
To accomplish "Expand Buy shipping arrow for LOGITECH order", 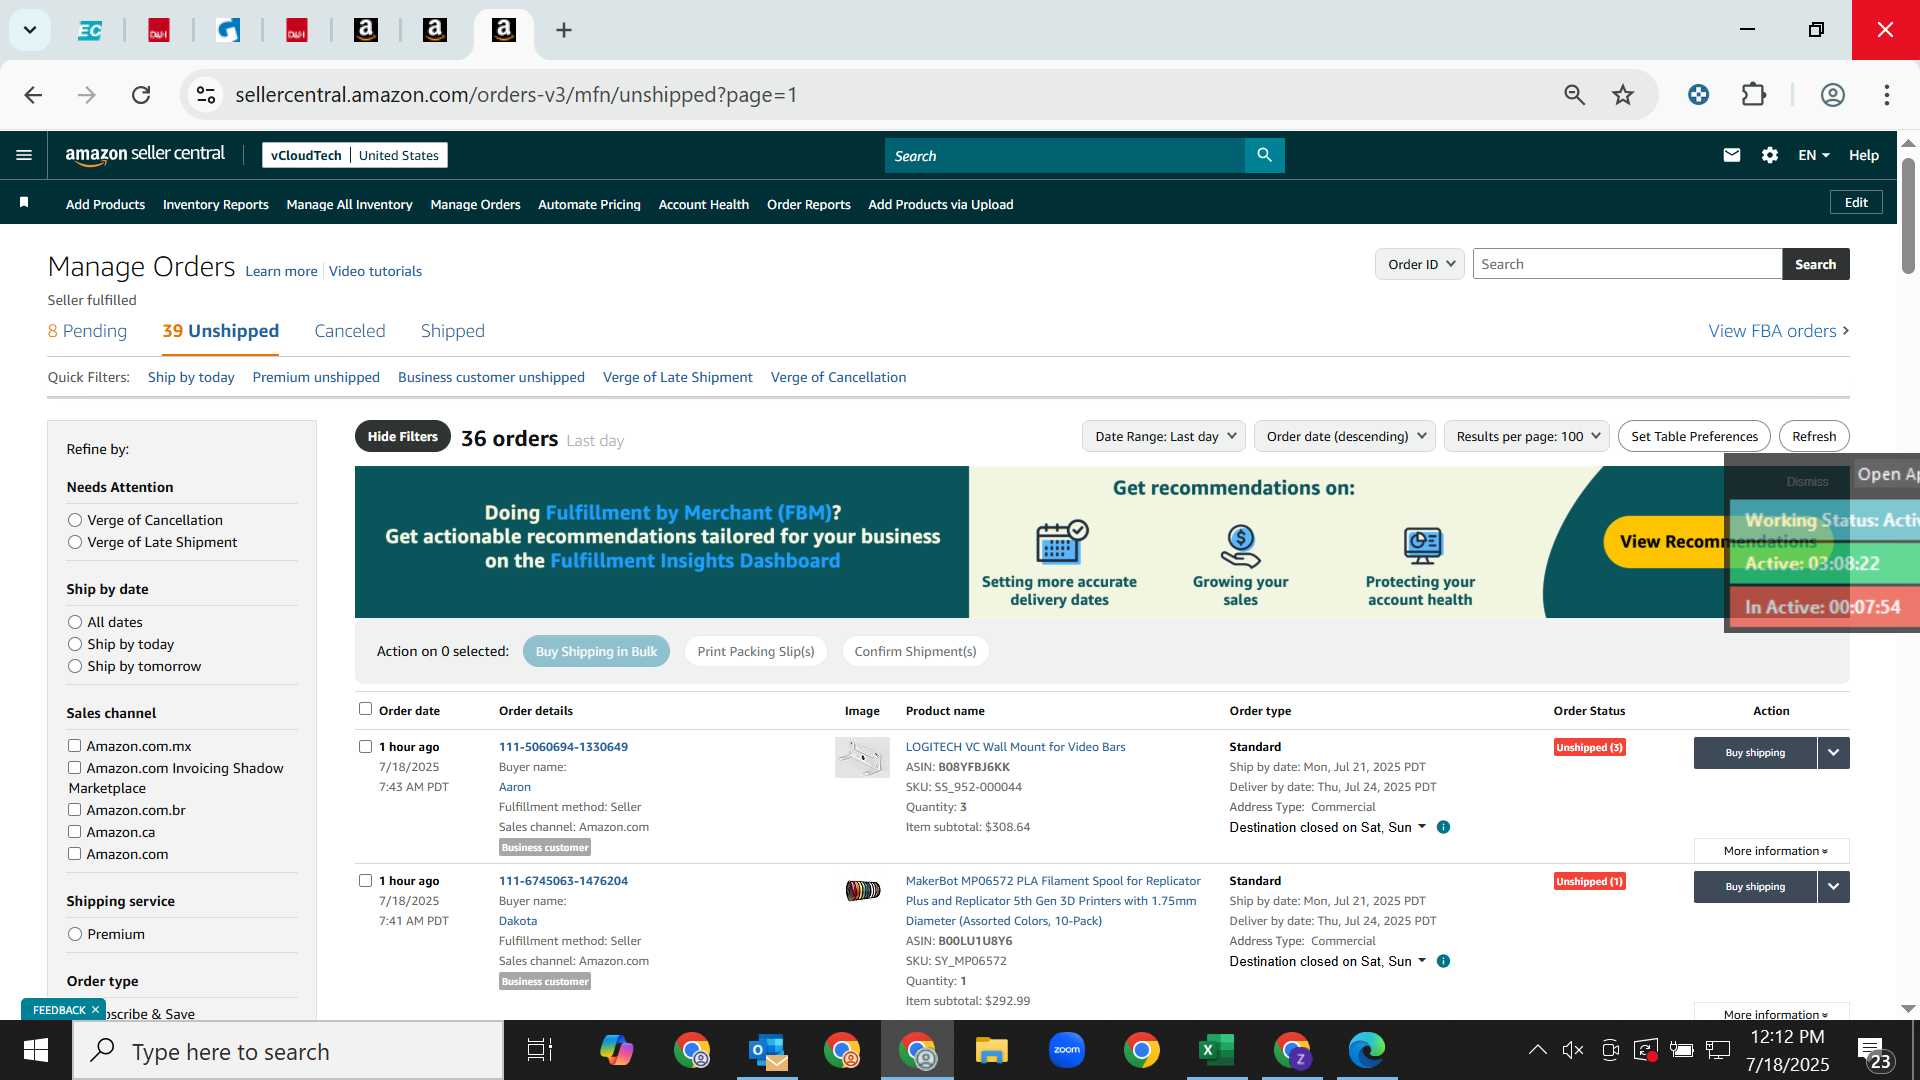I will (1833, 753).
